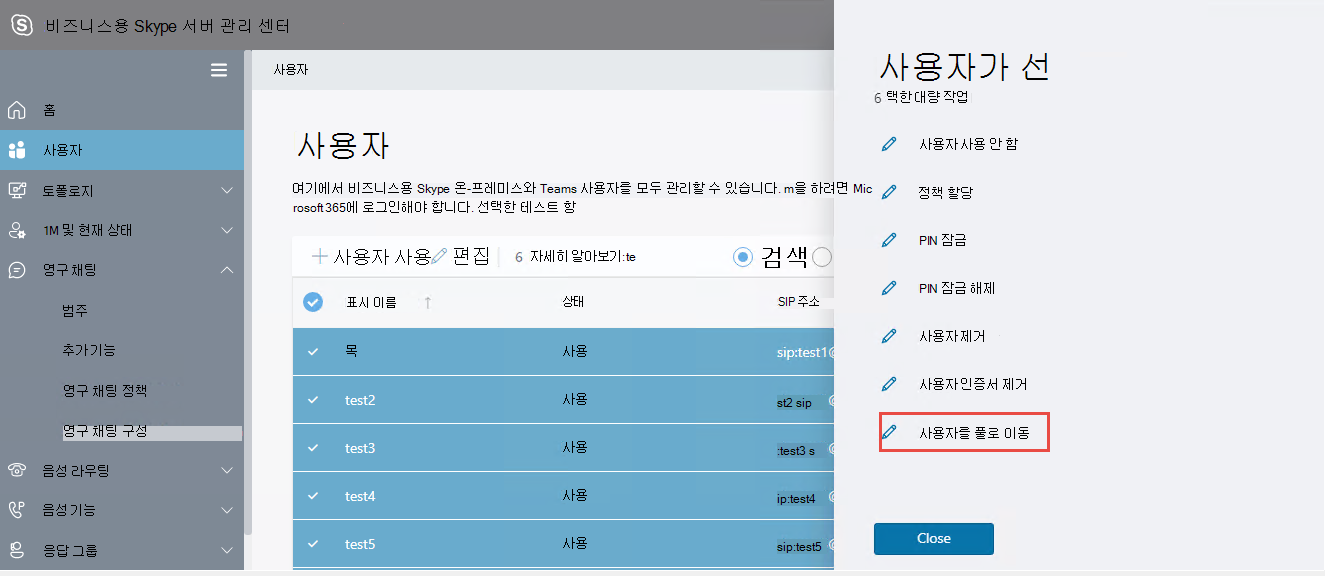The width and height of the screenshot is (1325, 576).
Task: Uncheck the row checkbox for test2
Action: pos(313,400)
